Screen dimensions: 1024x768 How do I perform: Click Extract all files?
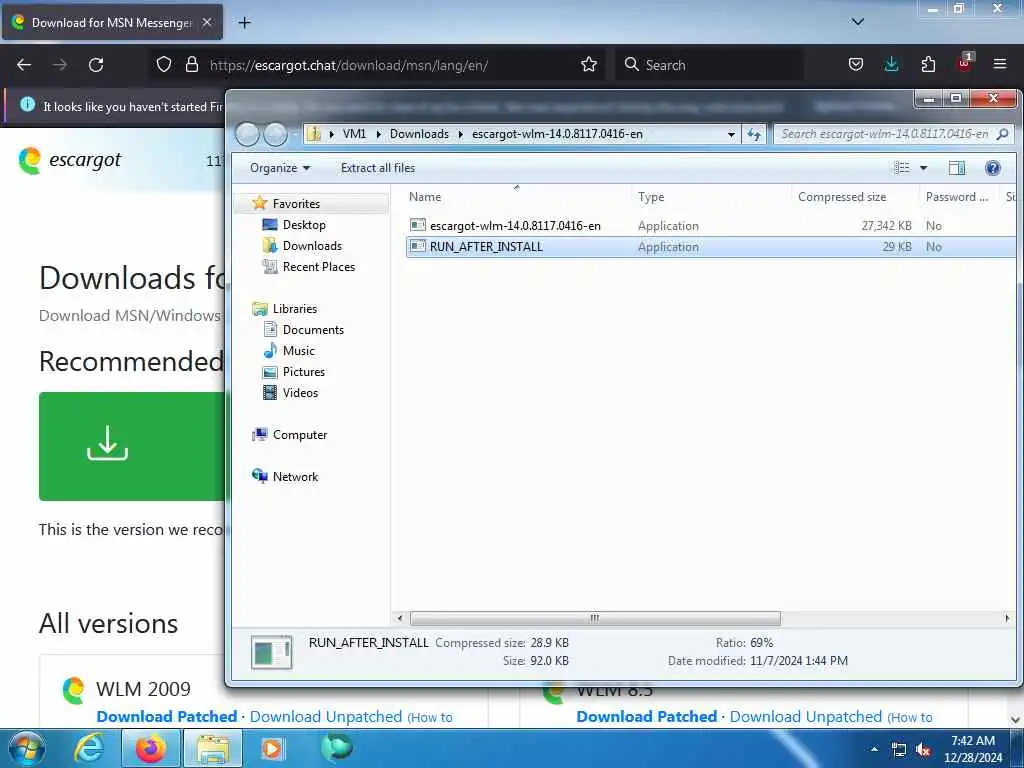coord(377,168)
